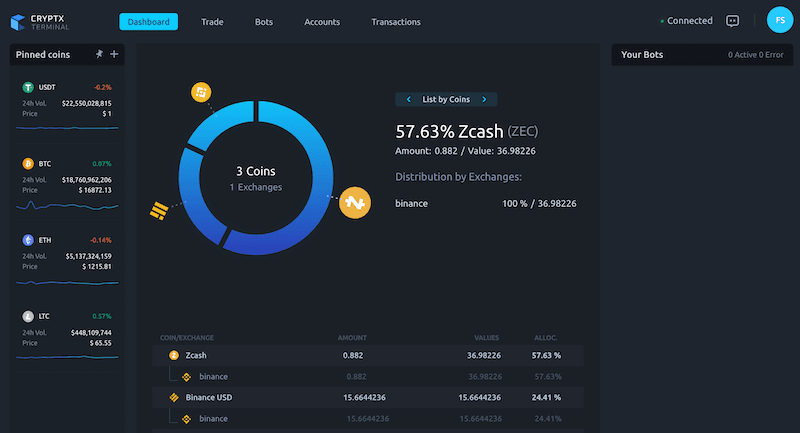Viewport: 800px width, 433px height.
Task: Click the BNB coin icon above the donut chart
Action: pyautogui.click(x=201, y=92)
